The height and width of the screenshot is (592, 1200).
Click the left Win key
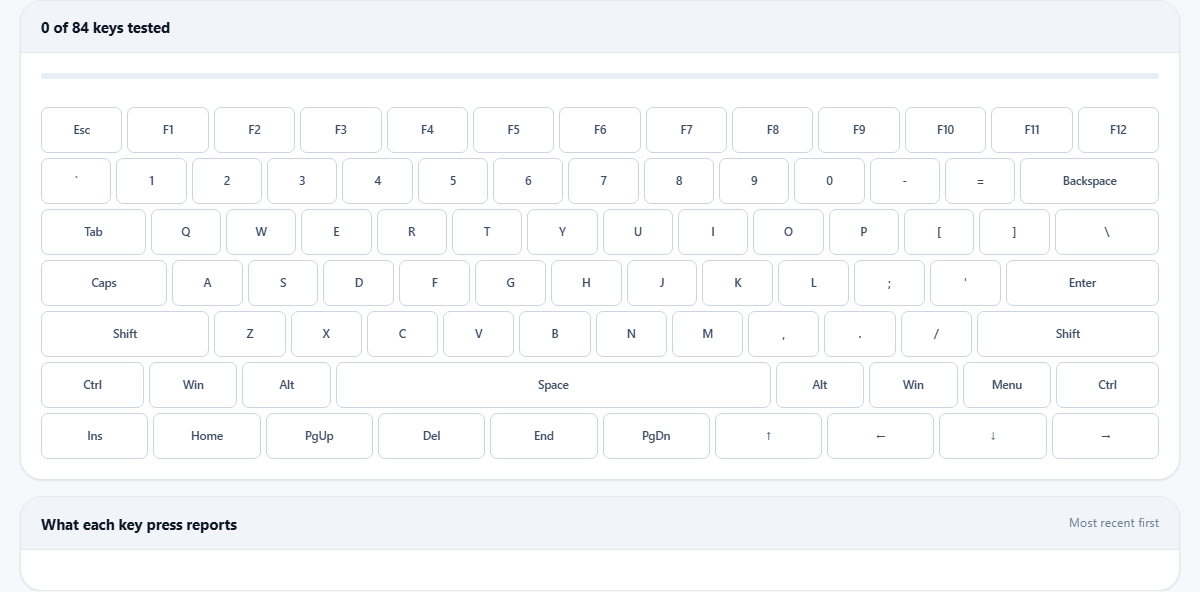[193, 385]
